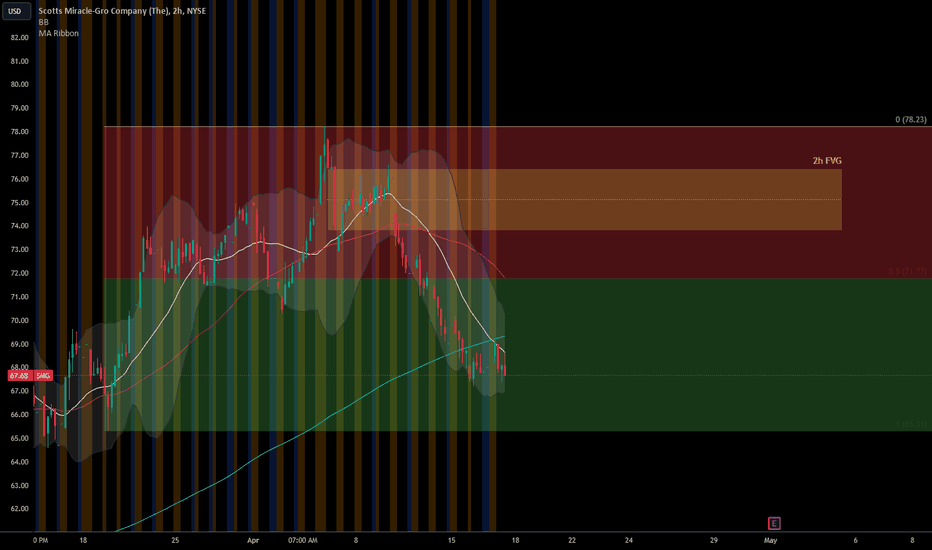Image resolution: width=932 pixels, height=550 pixels.
Task: Click the Scotts Miracle-Gro Company symbol title
Action: point(122,11)
